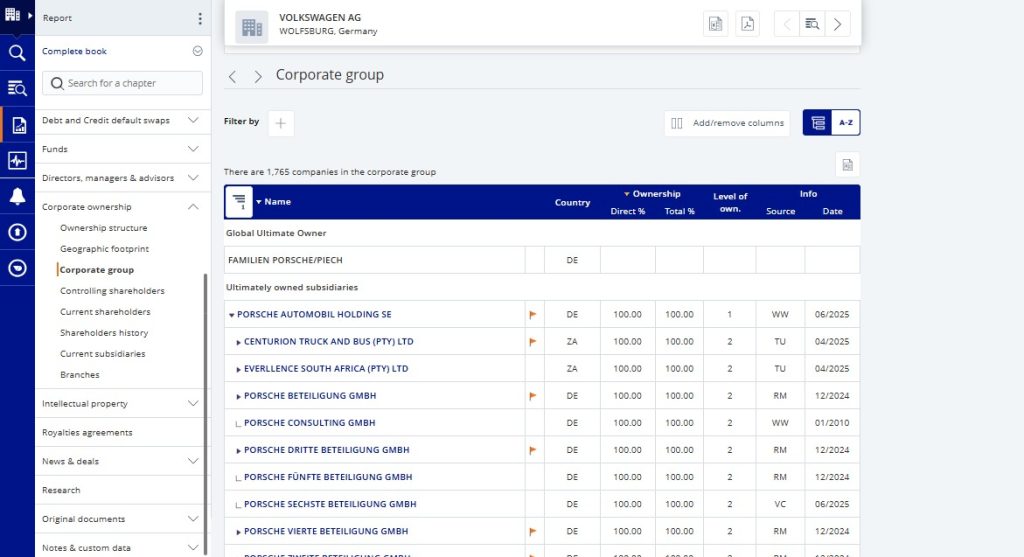Go to next company arrow in header

coord(837,24)
